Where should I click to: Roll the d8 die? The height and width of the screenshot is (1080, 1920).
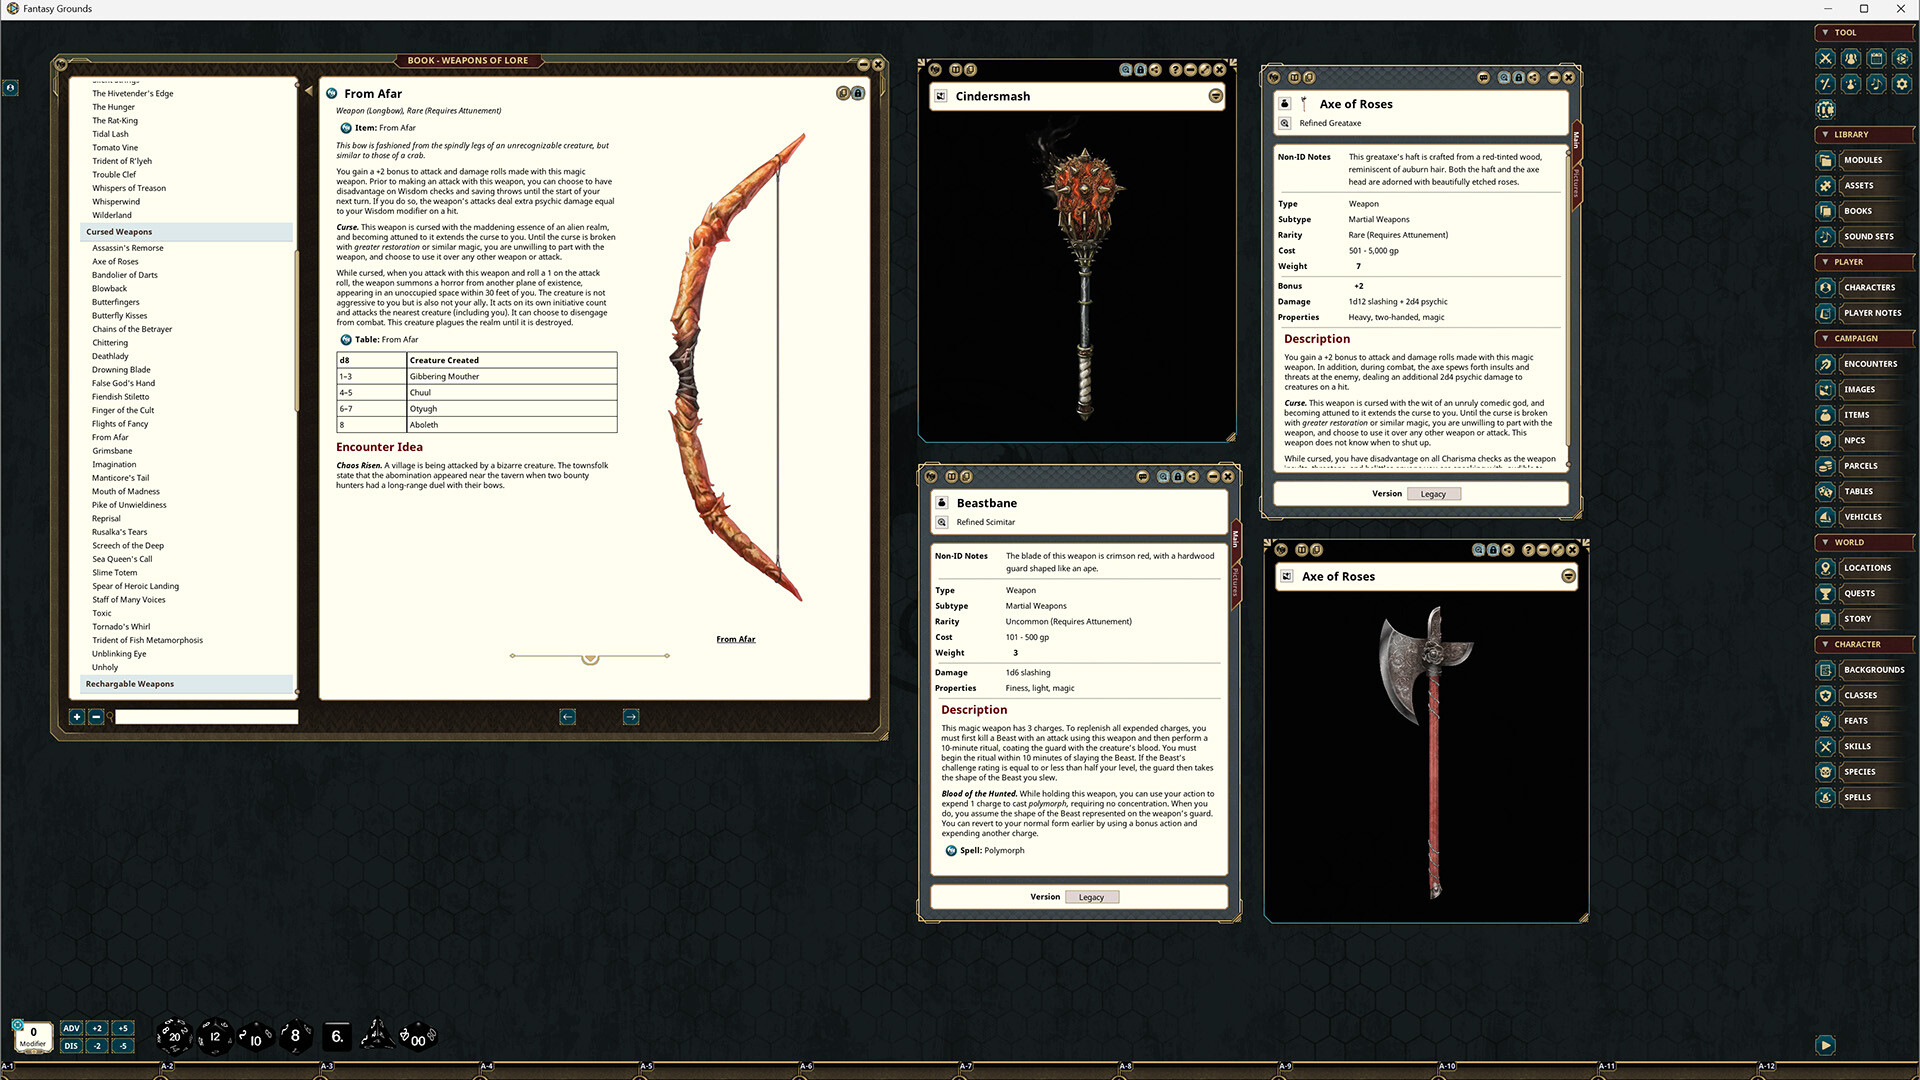[294, 1036]
